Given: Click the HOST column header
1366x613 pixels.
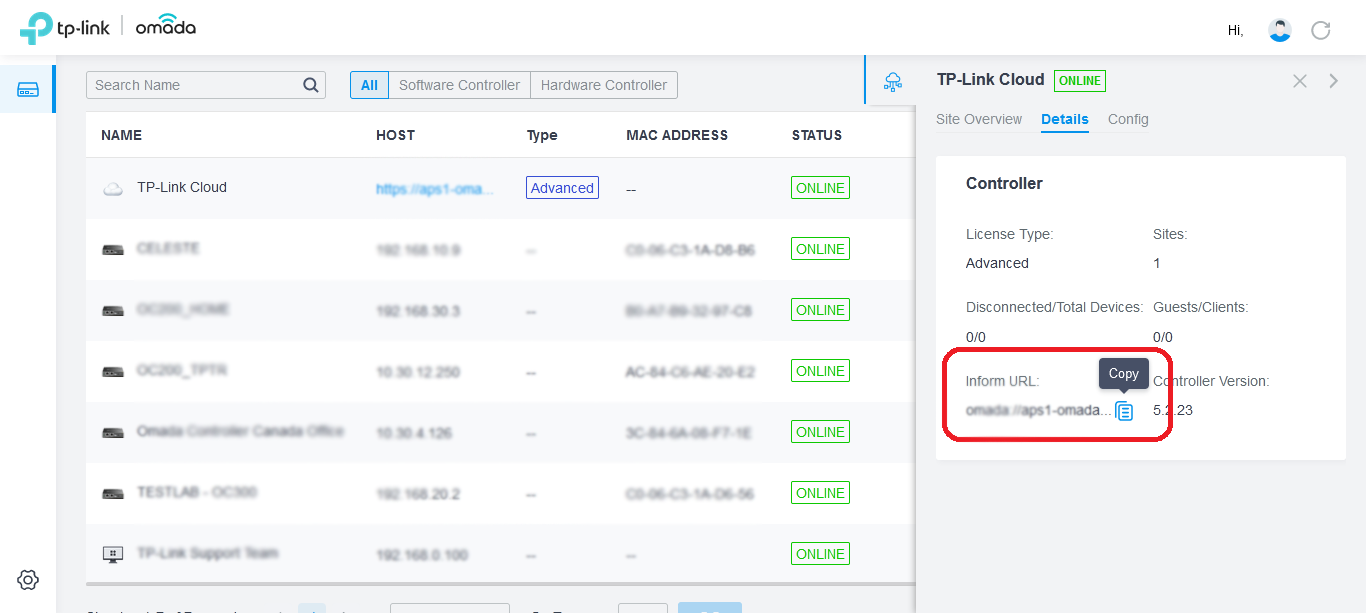Looking at the screenshot, I should (x=395, y=135).
